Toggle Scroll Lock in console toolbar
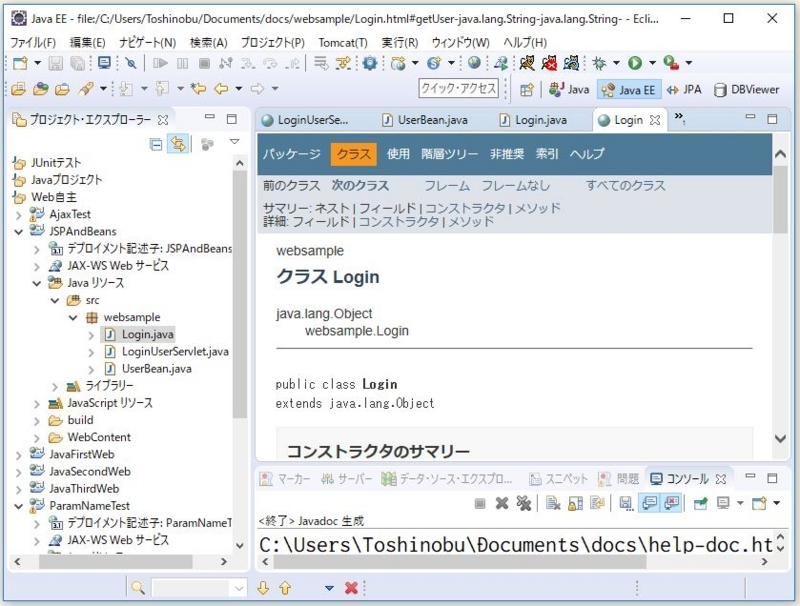 click(x=575, y=504)
